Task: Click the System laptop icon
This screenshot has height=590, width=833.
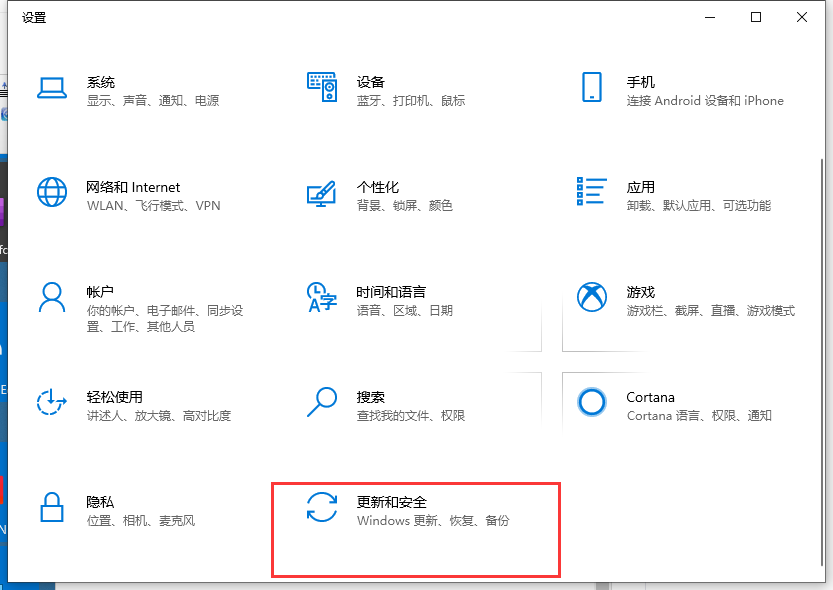Action: 52,88
